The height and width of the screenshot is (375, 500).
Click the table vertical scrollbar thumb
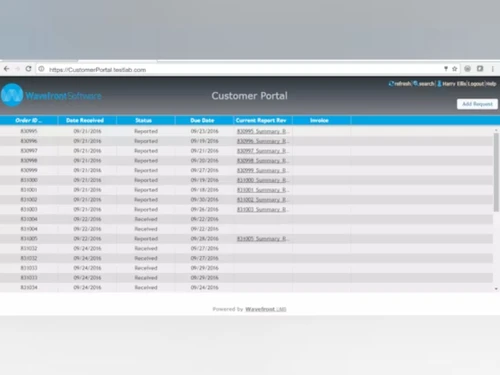(x=496, y=172)
